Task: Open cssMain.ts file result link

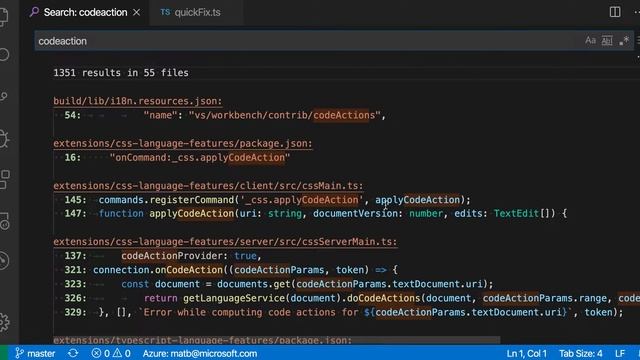Action: pyautogui.click(x=208, y=186)
